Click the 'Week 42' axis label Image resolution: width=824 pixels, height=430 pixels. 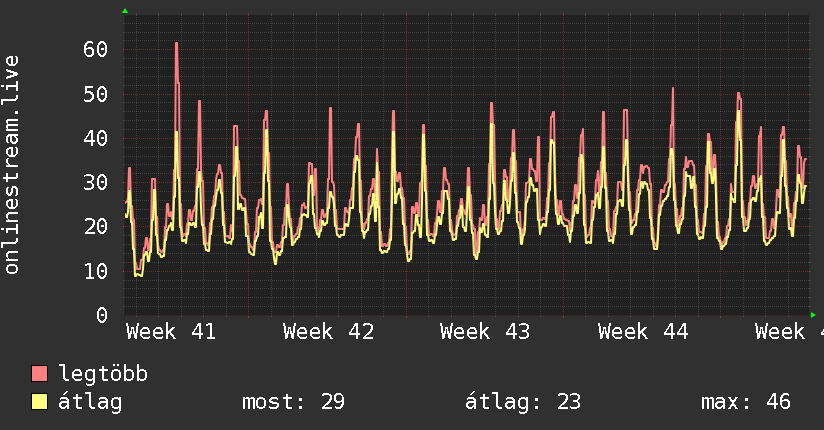[x=328, y=332]
